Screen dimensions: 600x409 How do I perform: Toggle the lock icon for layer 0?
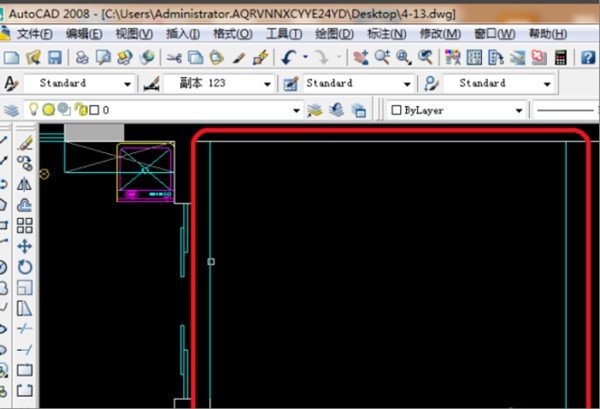pos(78,110)
